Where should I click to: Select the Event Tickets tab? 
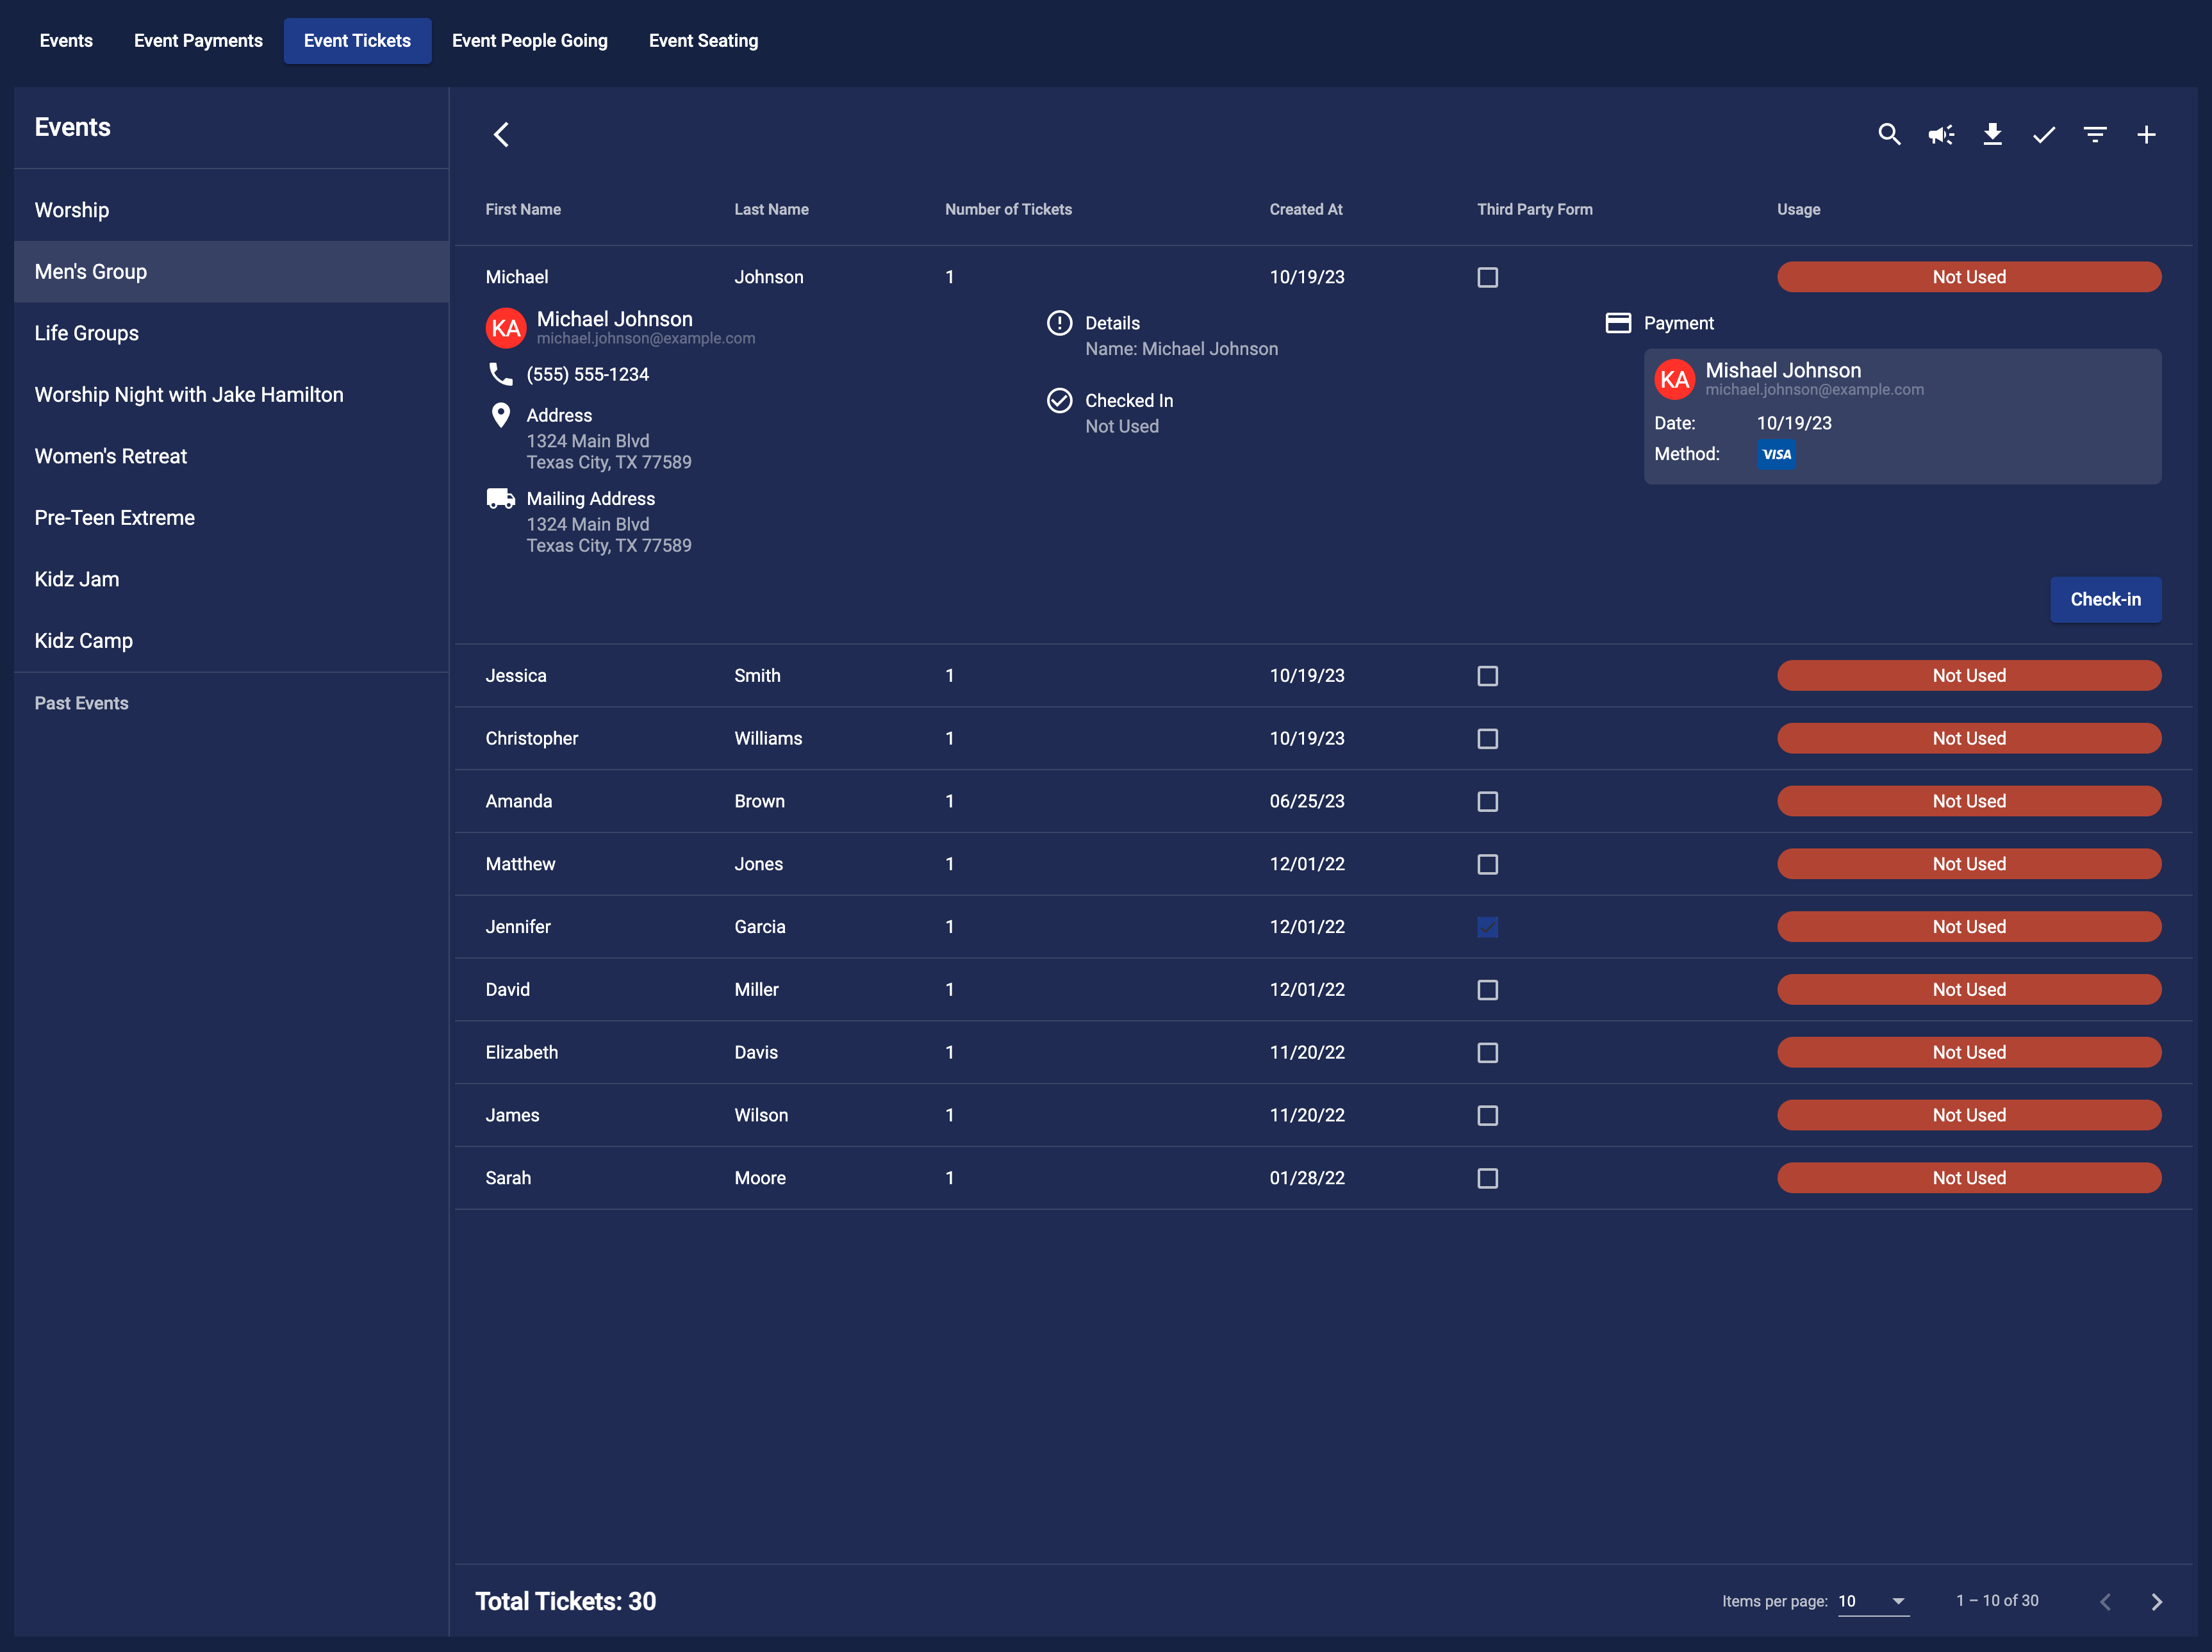point(357,41)
